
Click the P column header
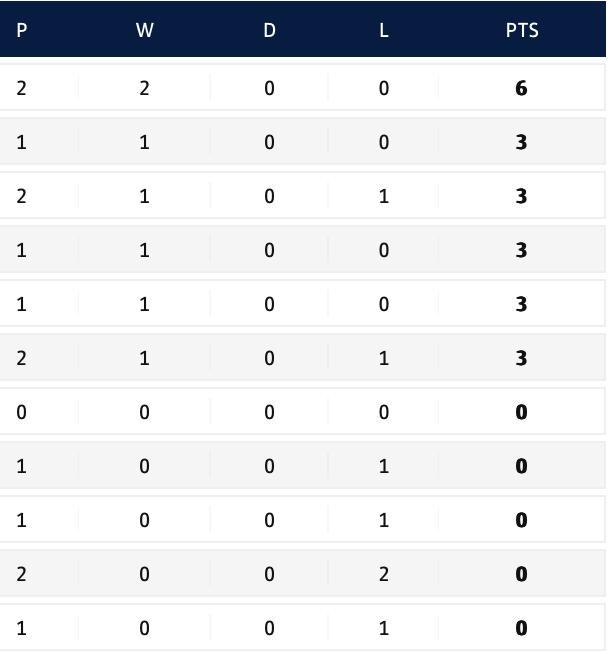(22, 30)
